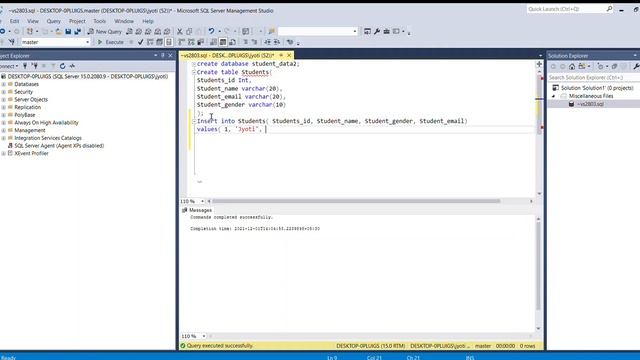Click the Properties wrench icon in main toolbar
Screen dimensions: 640x360
pos(377,31)
